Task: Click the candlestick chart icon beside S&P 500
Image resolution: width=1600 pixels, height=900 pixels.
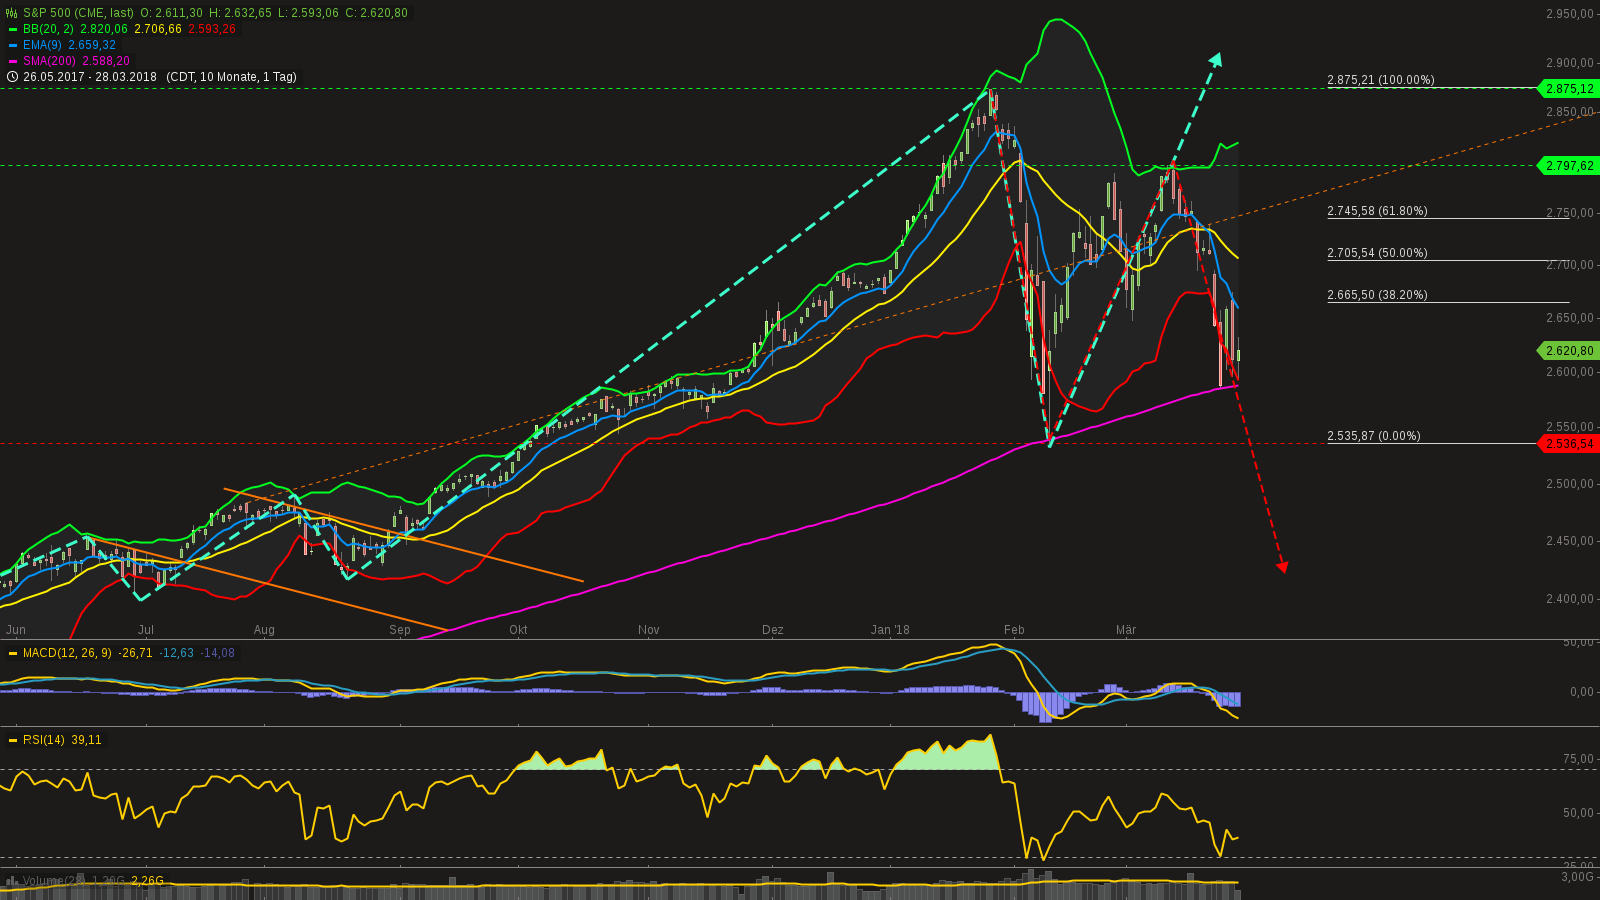Action: [12, 13]
